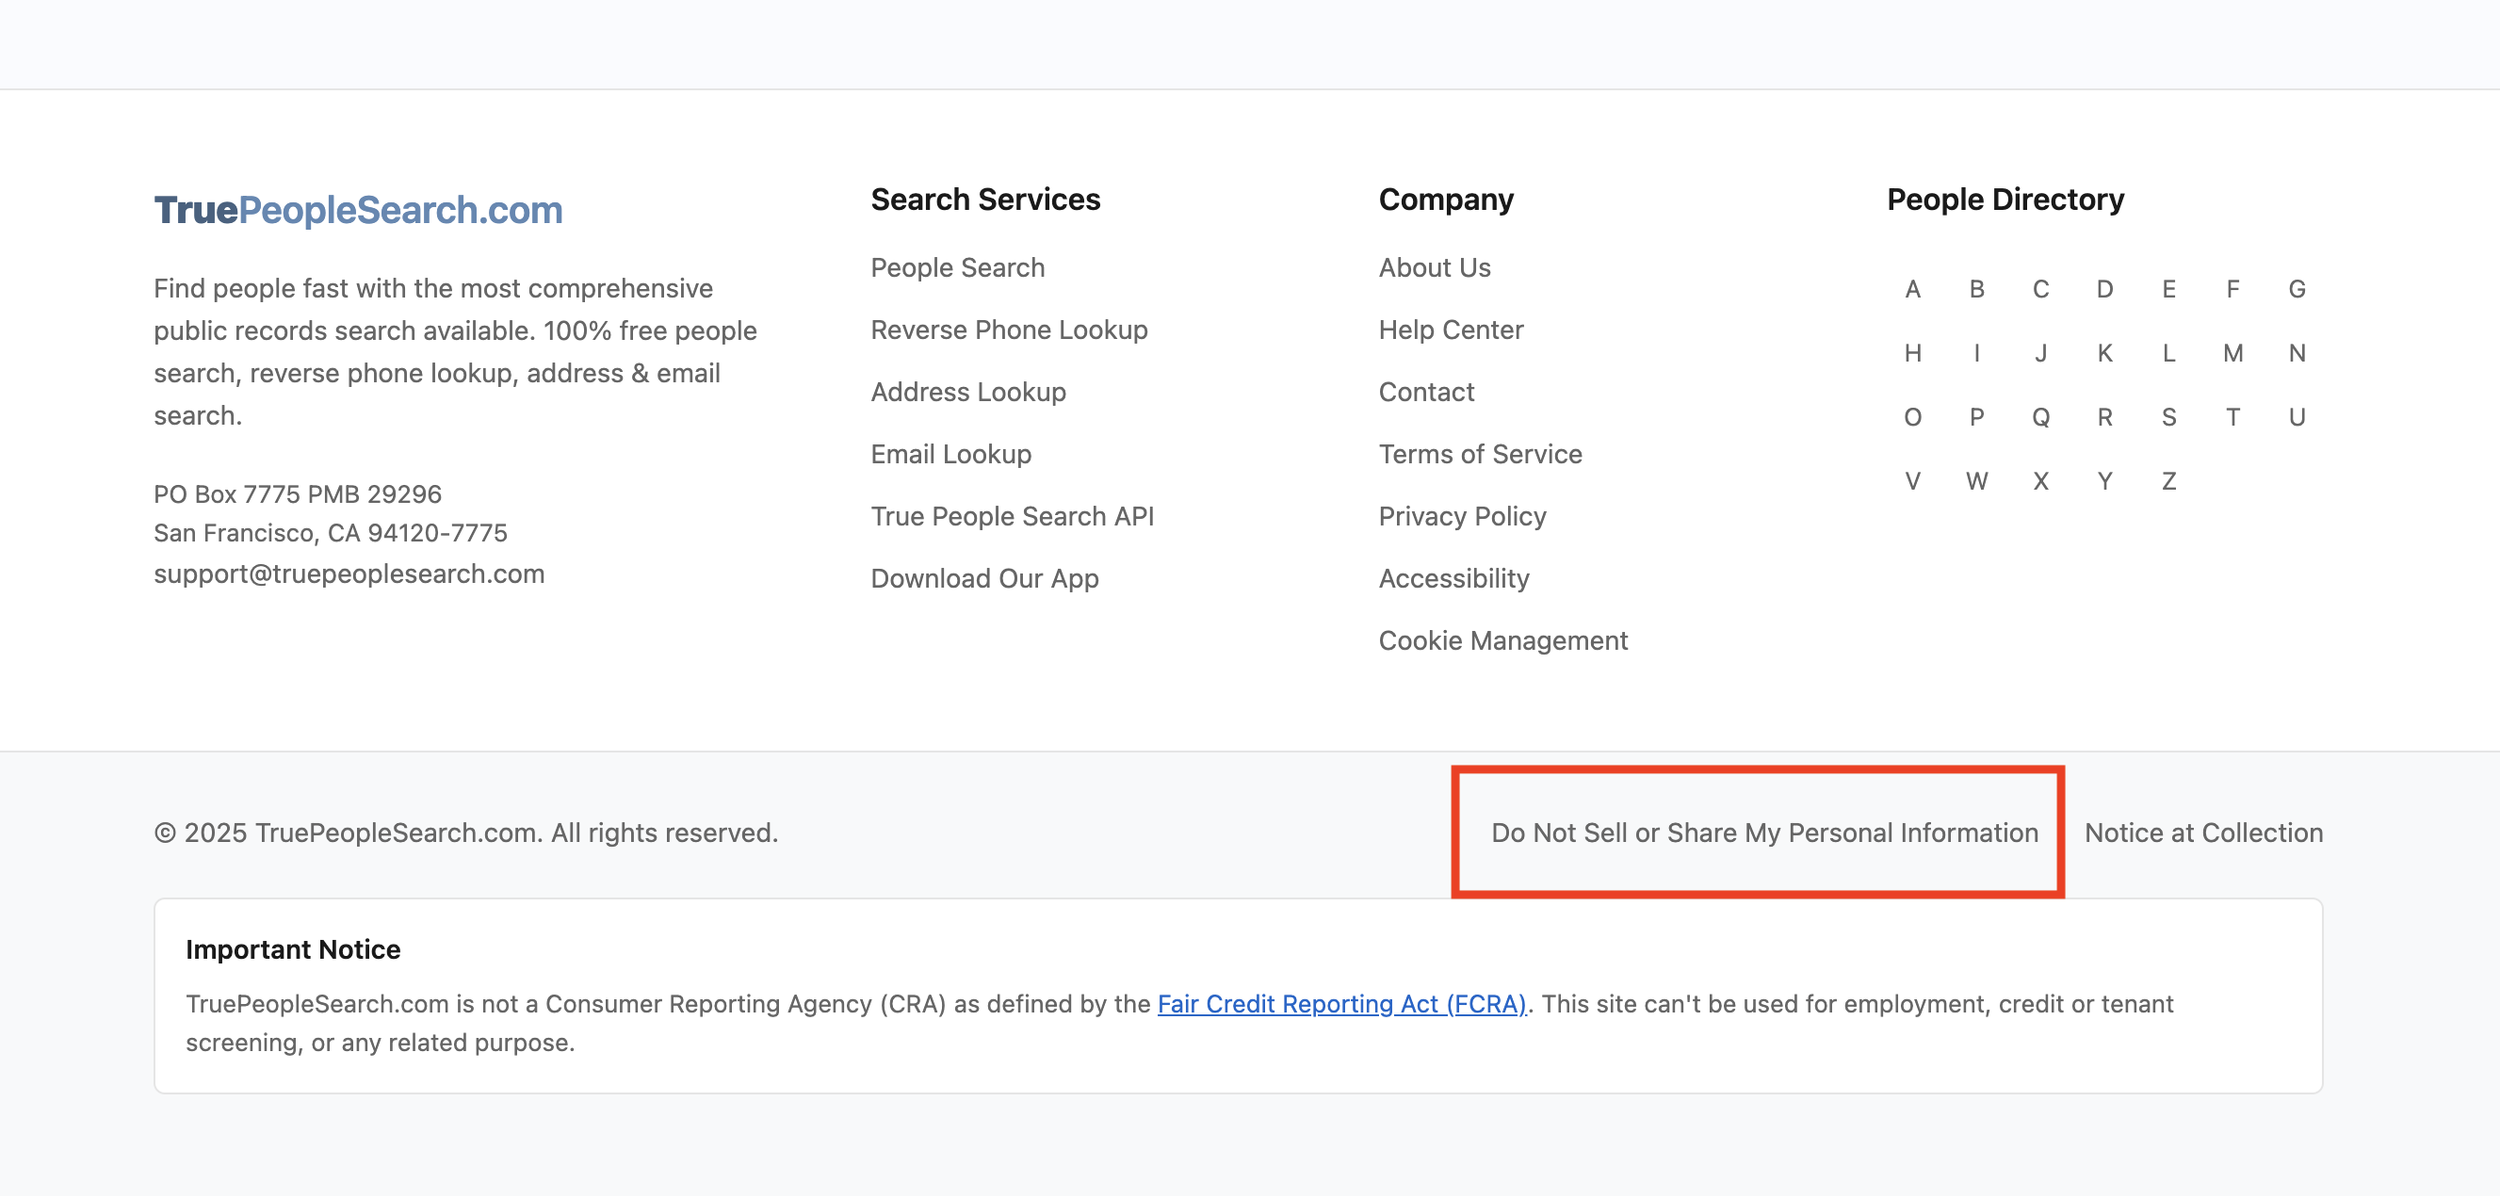Read the Terms of Service
2500x1196 pixels.
point(1480,454)
